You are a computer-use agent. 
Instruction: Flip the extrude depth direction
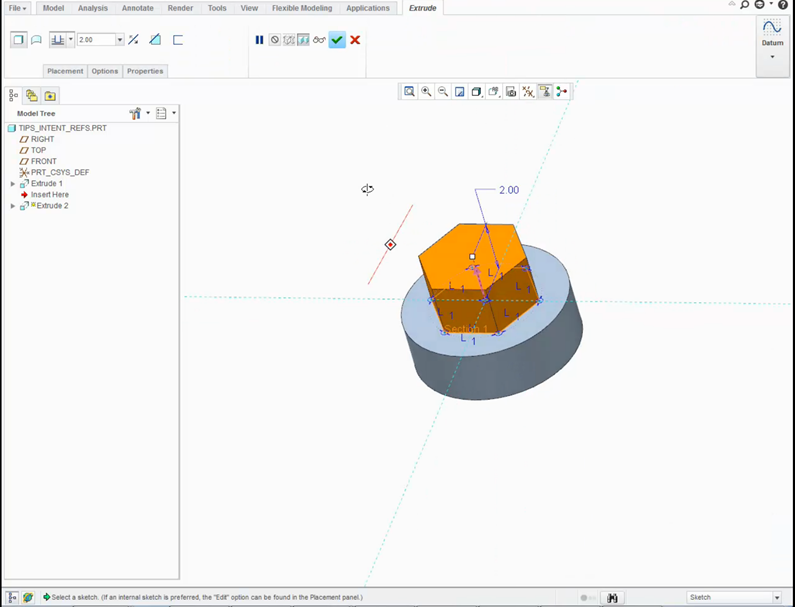[133, 40]
